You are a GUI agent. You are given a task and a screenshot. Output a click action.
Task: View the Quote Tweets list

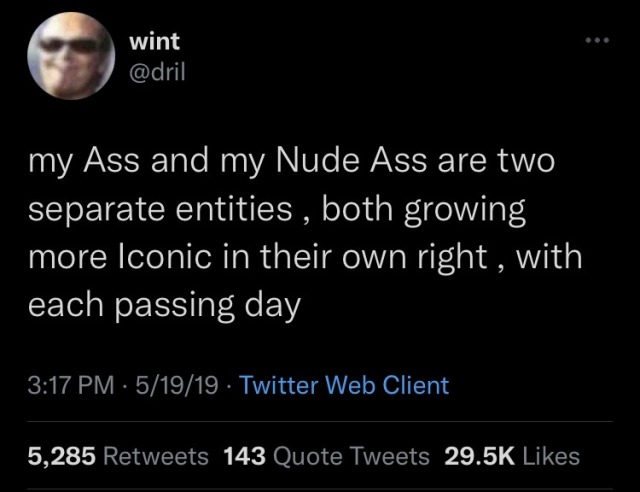pyautogui.click(x=351, y=456)
